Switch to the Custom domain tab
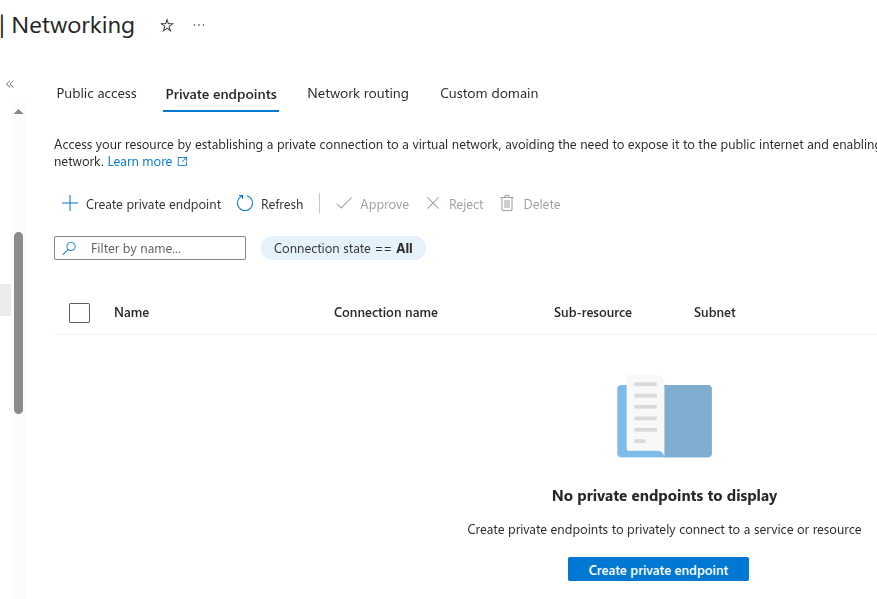The height and width of the screenshot is (599, 877). (x=488, y=93)
